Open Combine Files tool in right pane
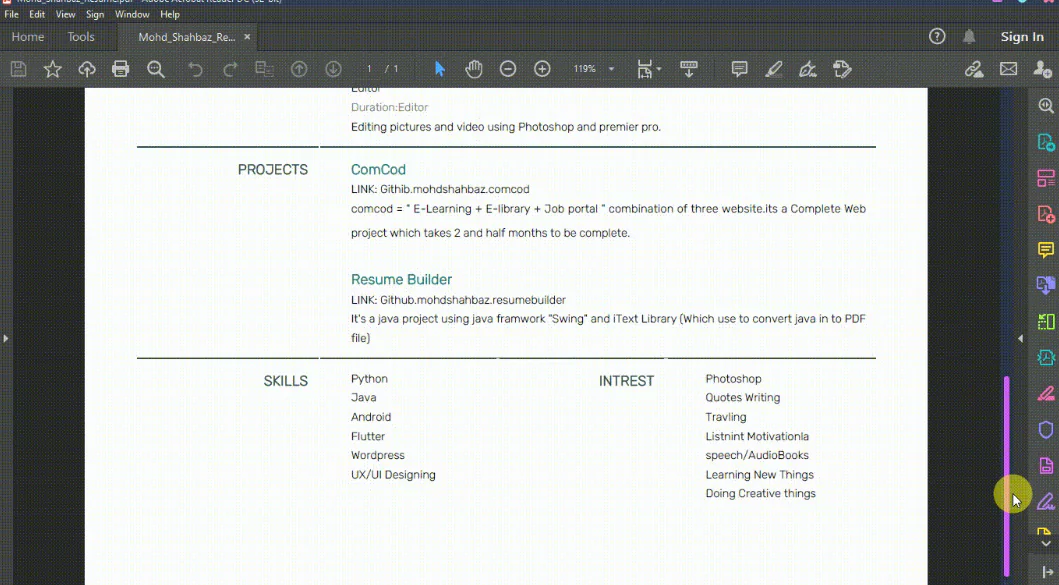The width and height of the screenshot is (1059, 585). tap(1045, 286)
